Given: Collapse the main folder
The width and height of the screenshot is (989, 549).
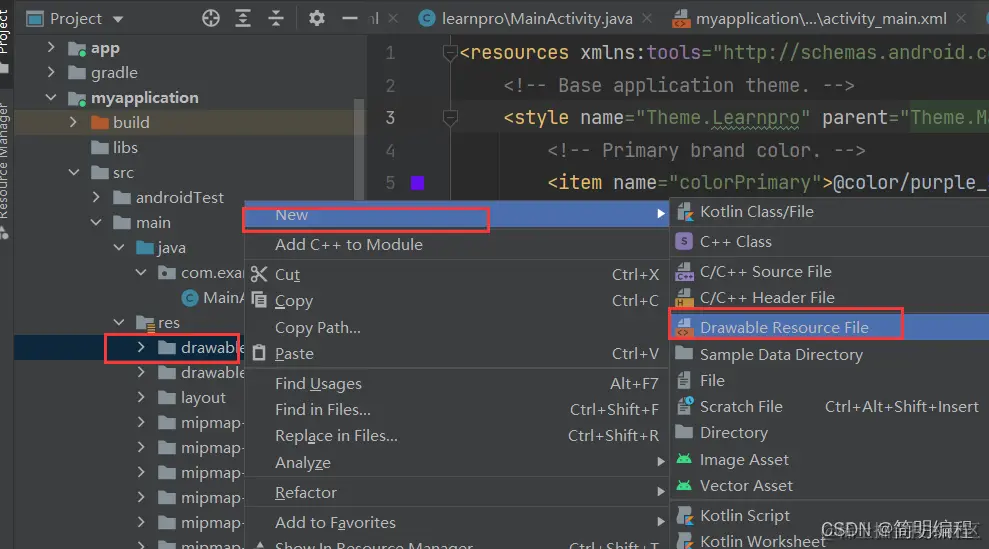Looking at the screenshot, I should 96,223.
